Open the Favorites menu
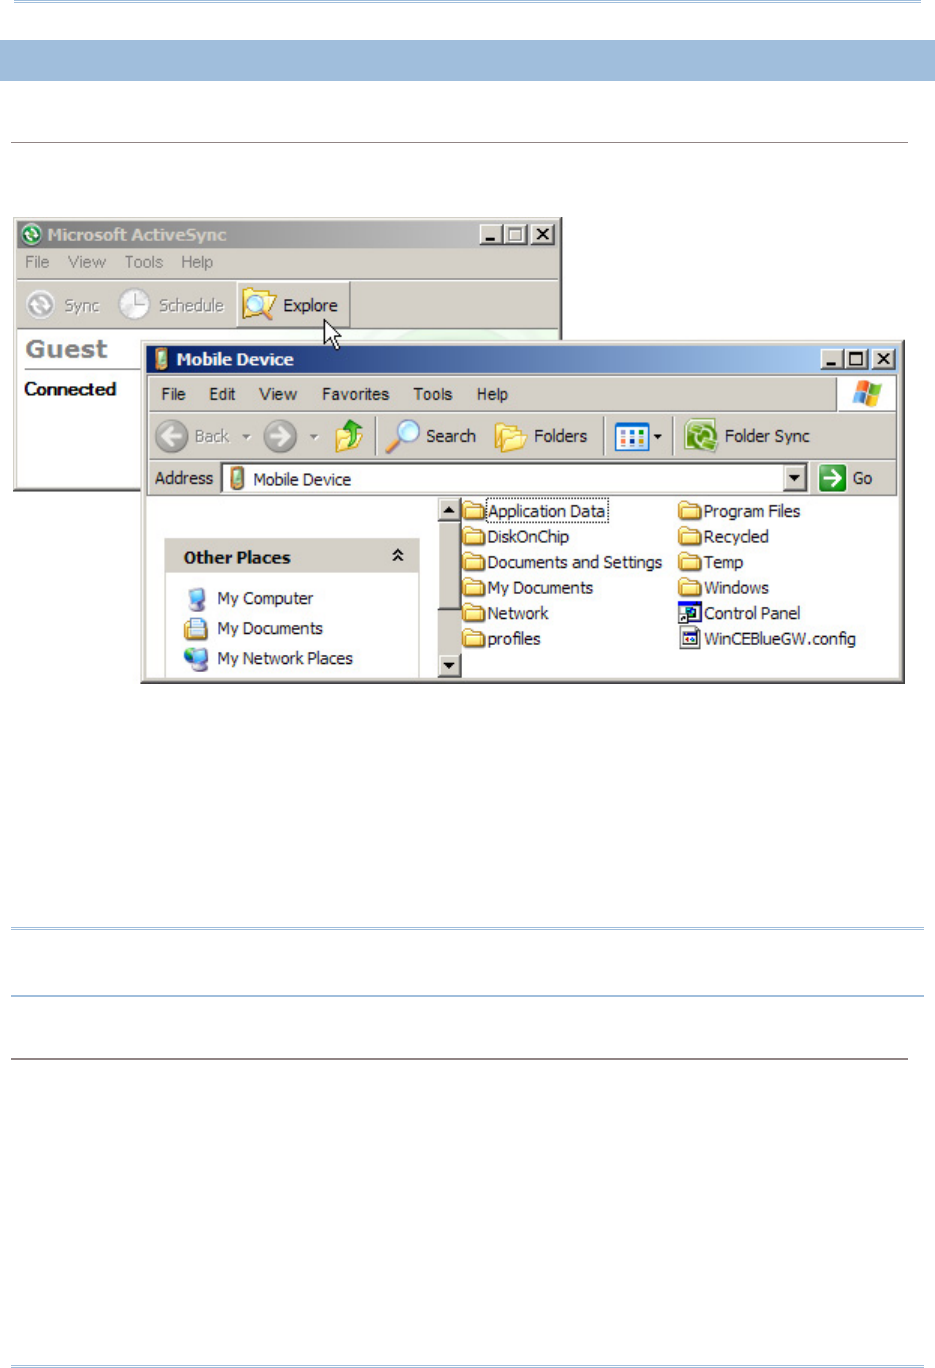Screen dimensions: 935x1368 pyautogui.click(x=355, y=394)
